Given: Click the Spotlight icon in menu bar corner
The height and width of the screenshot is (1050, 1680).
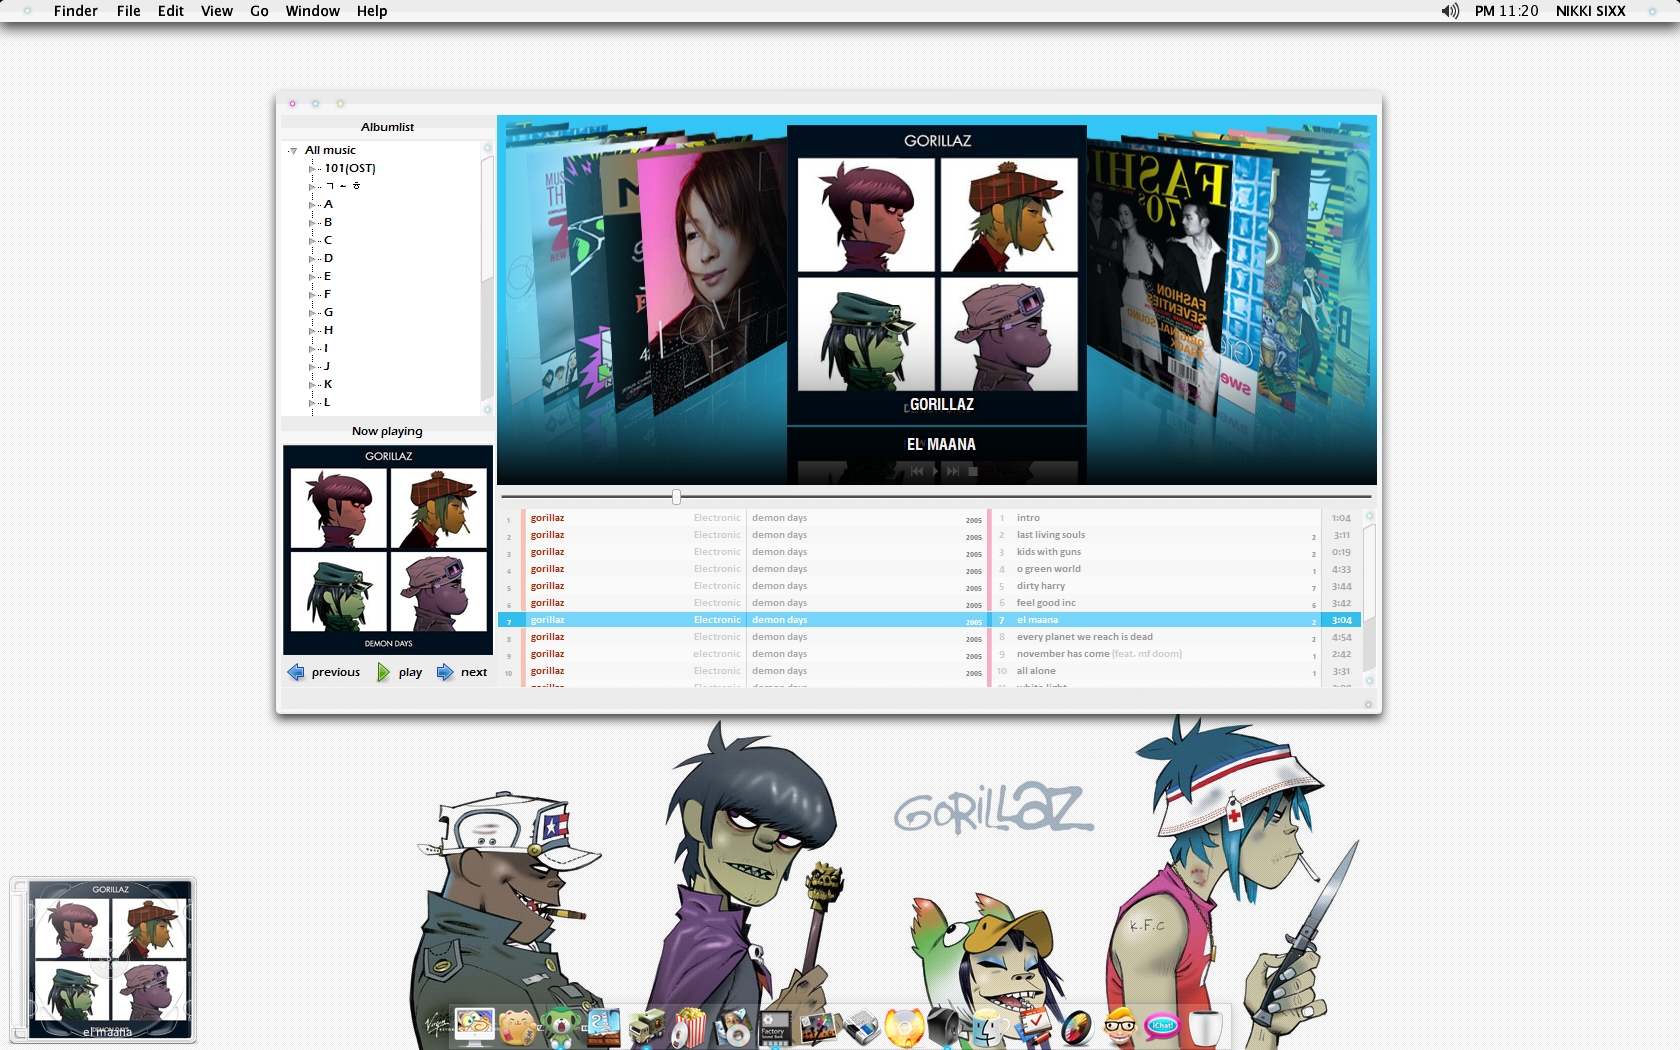Looking at the screenshot, I should coord(1652,11).
